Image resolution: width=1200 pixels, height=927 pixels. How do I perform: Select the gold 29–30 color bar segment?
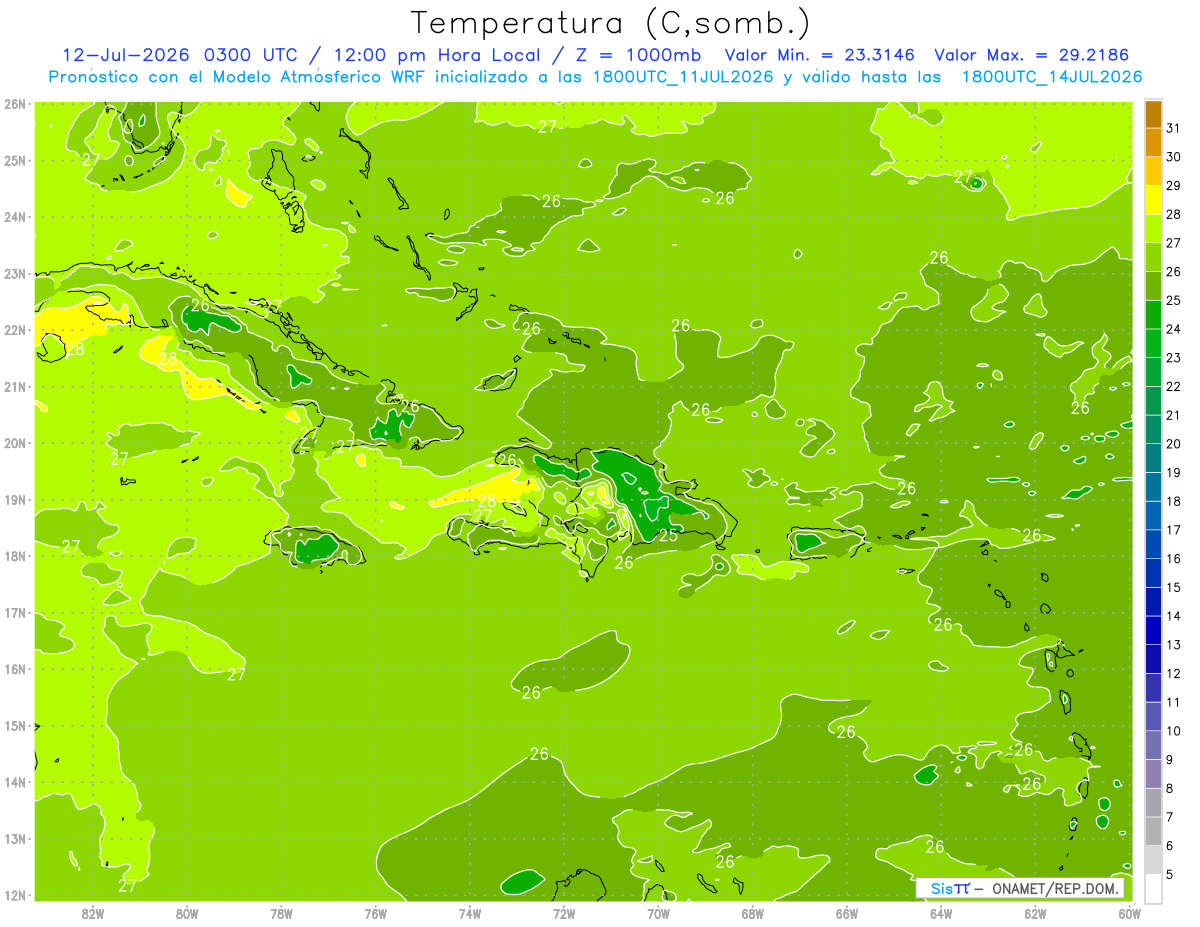1152,171
